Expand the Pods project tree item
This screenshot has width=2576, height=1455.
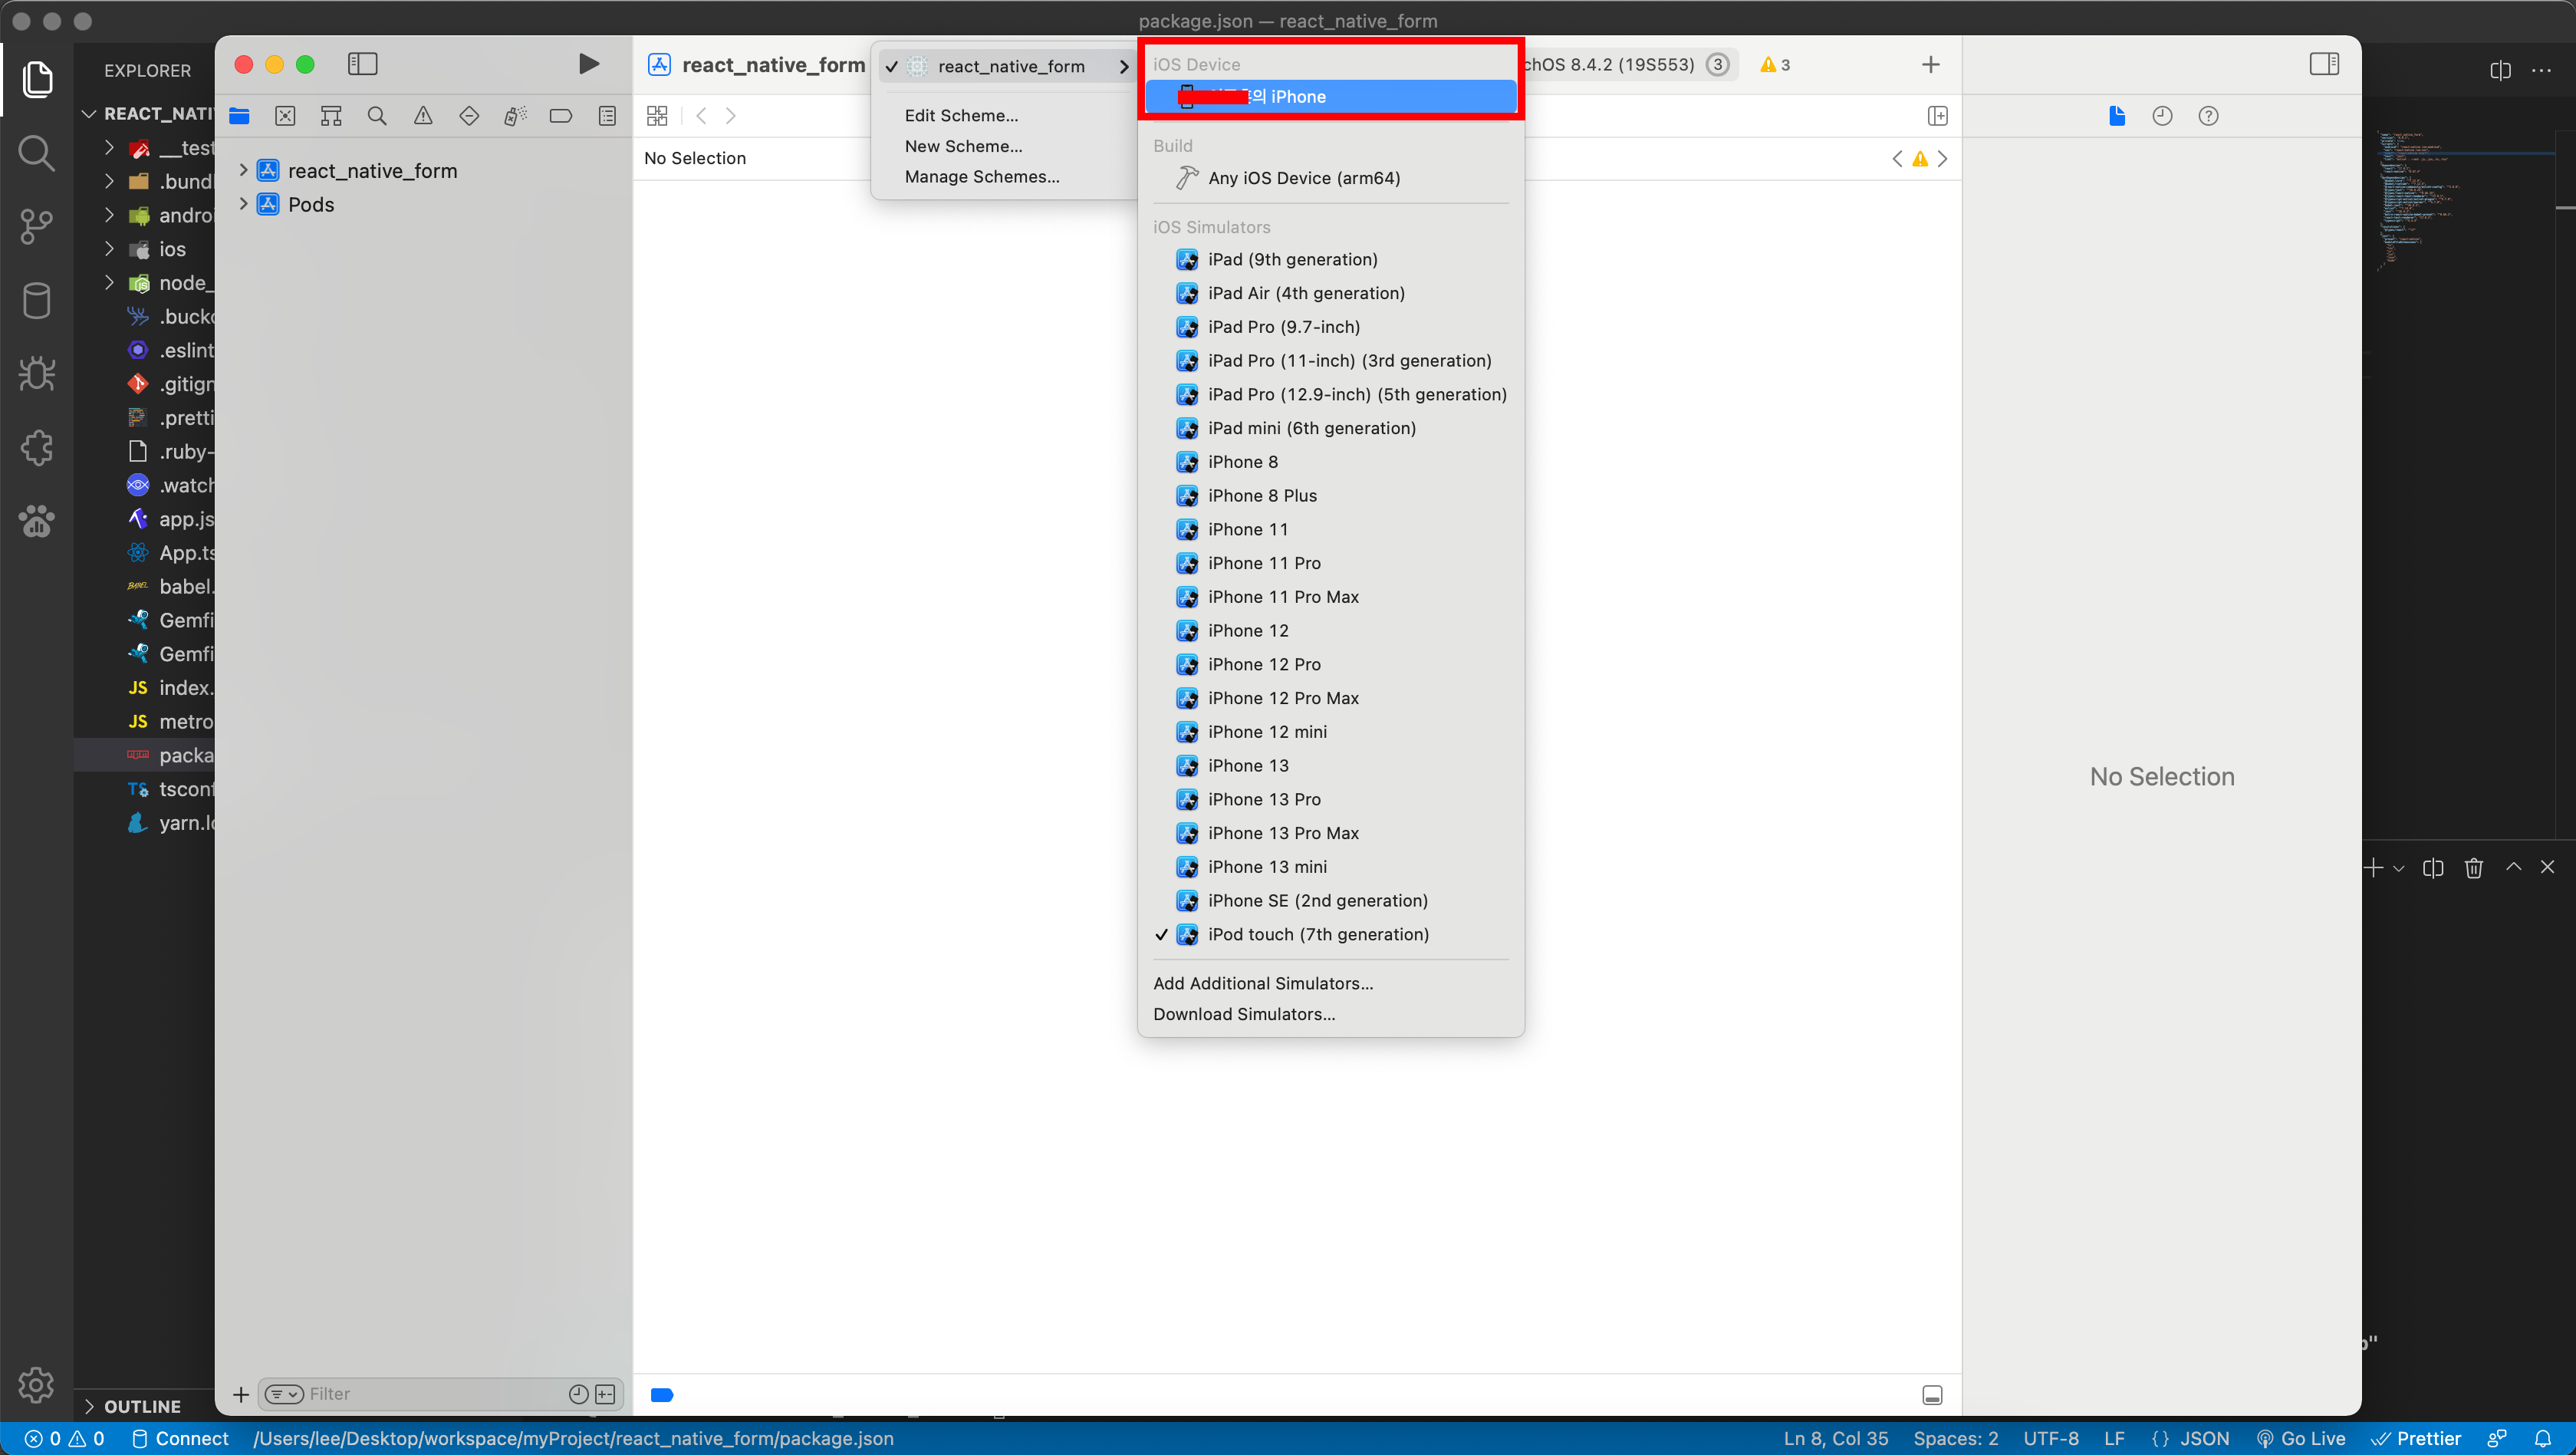(243, 204)
